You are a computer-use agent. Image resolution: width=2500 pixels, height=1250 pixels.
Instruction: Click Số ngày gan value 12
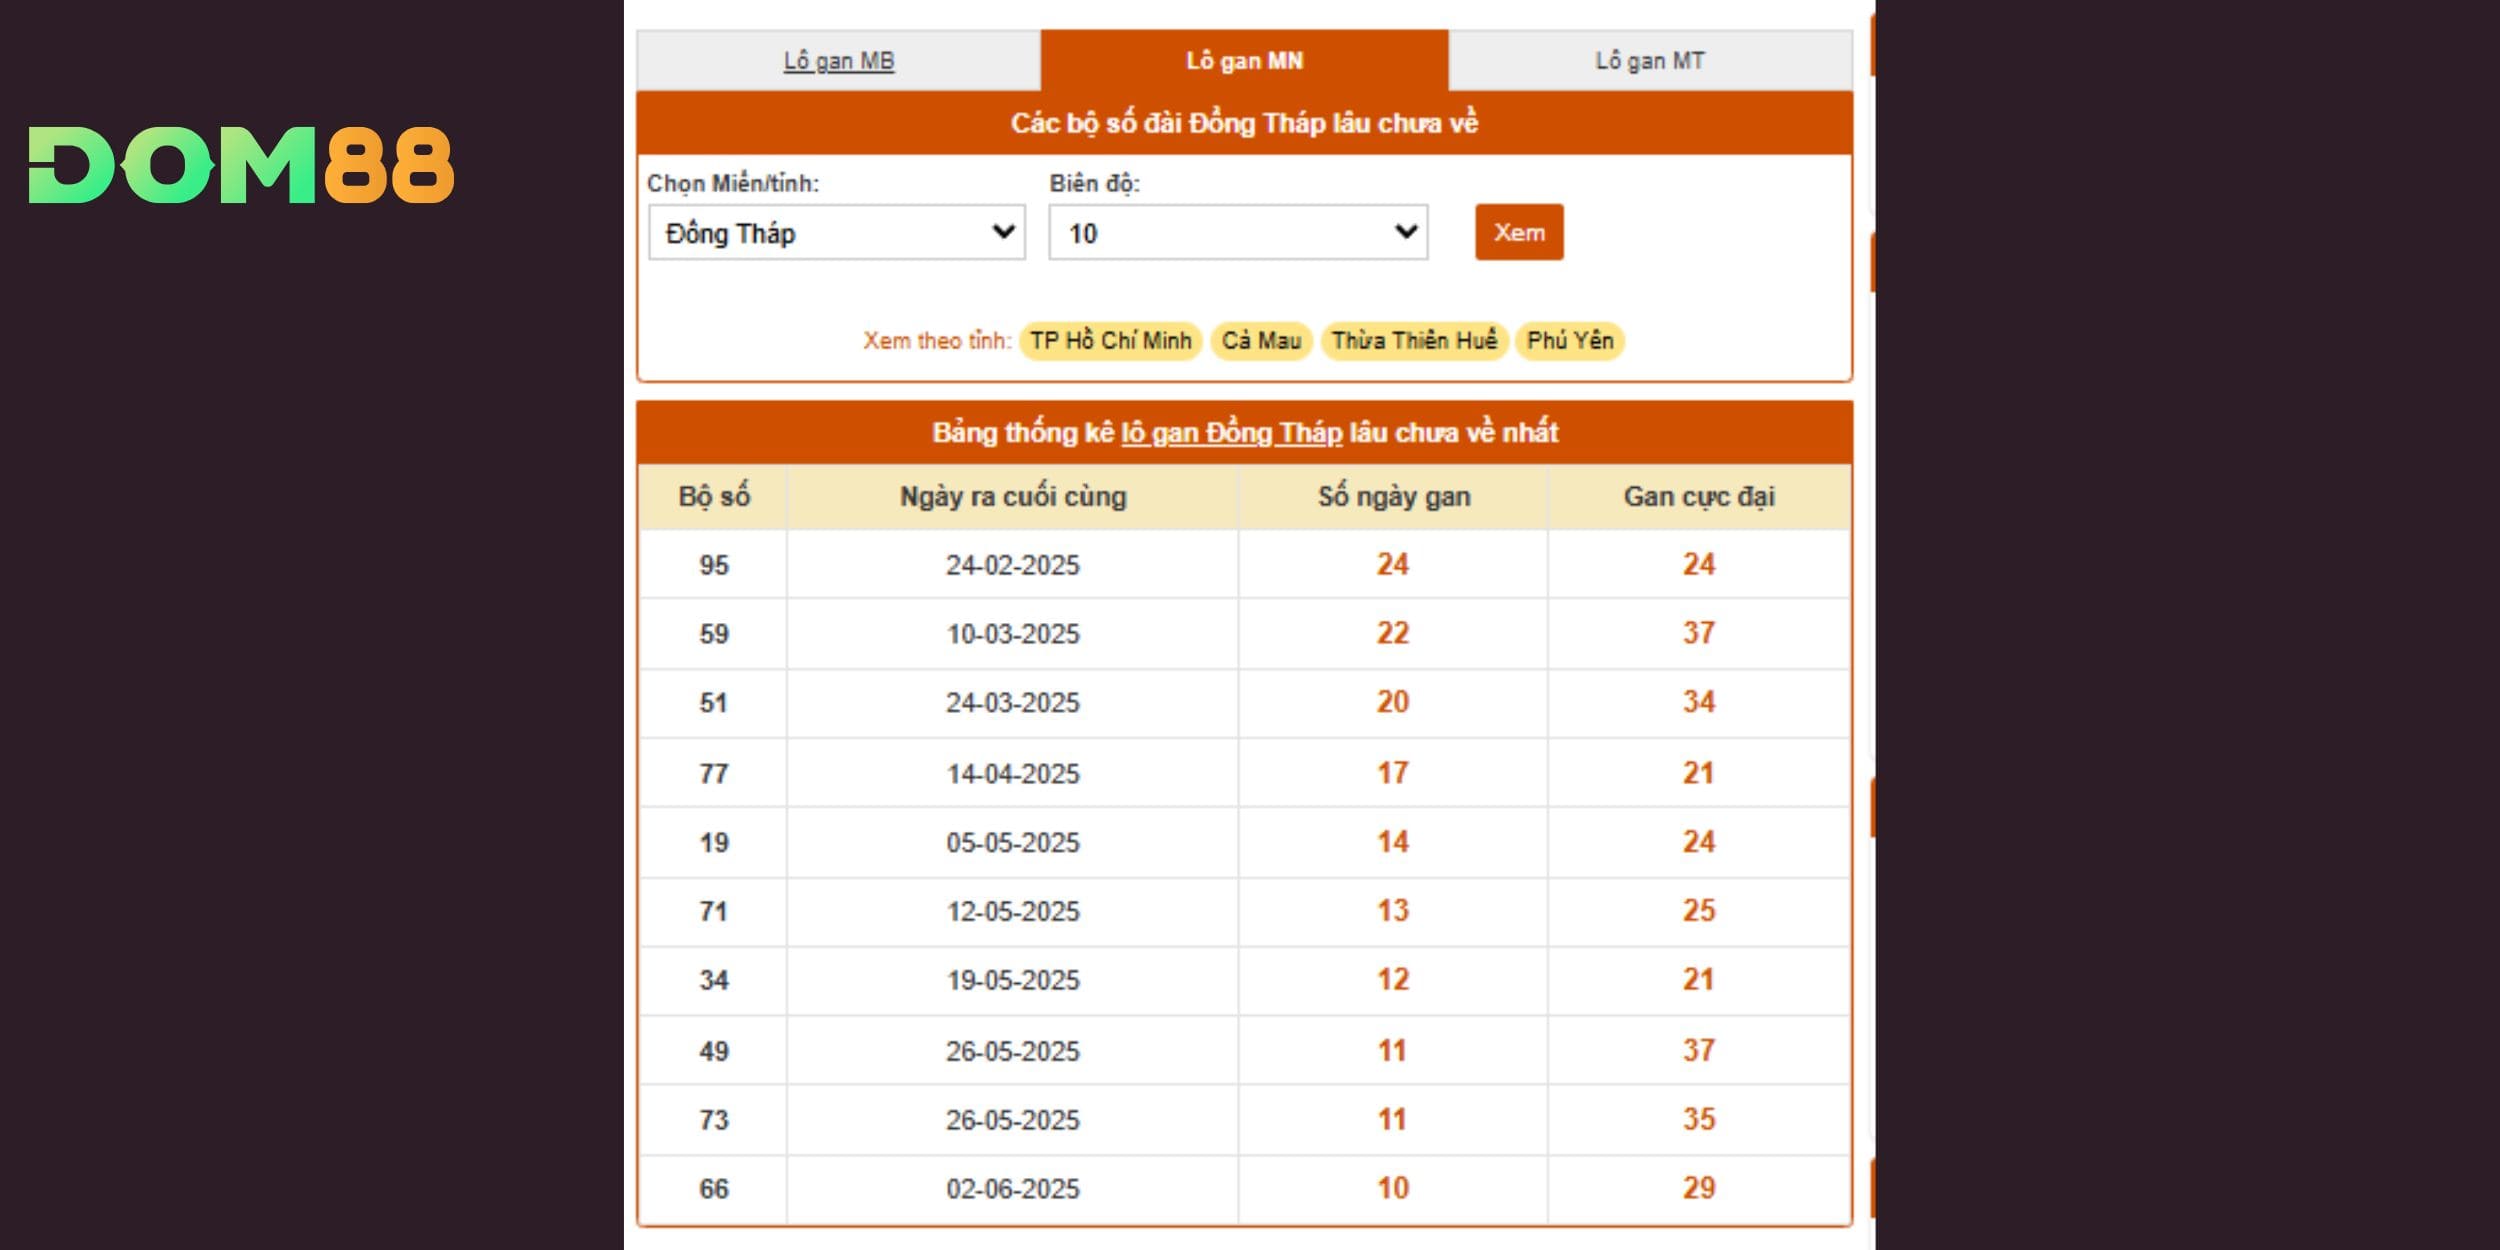tap(1393, 979)
